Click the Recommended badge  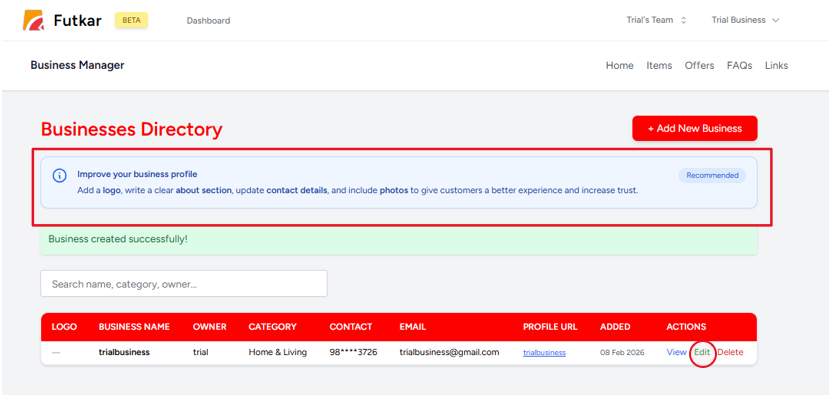(712, 175)
